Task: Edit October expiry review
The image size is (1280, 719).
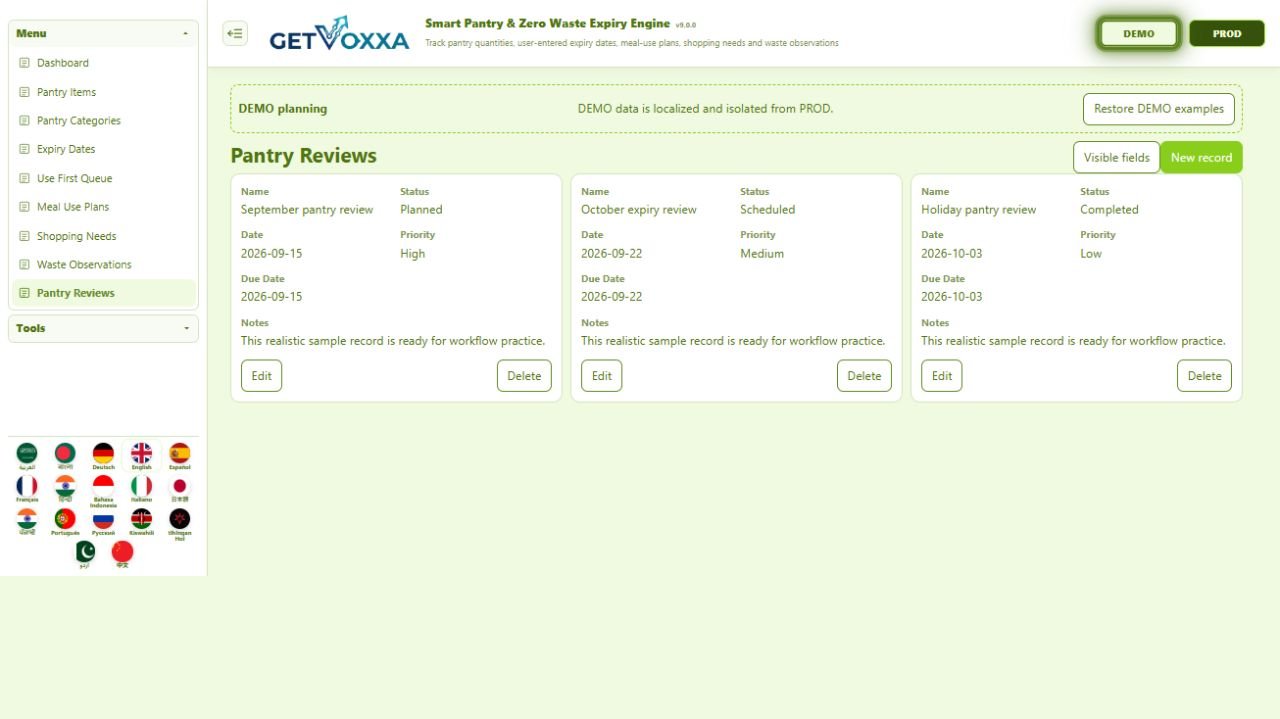Action: tap(601, 376)
